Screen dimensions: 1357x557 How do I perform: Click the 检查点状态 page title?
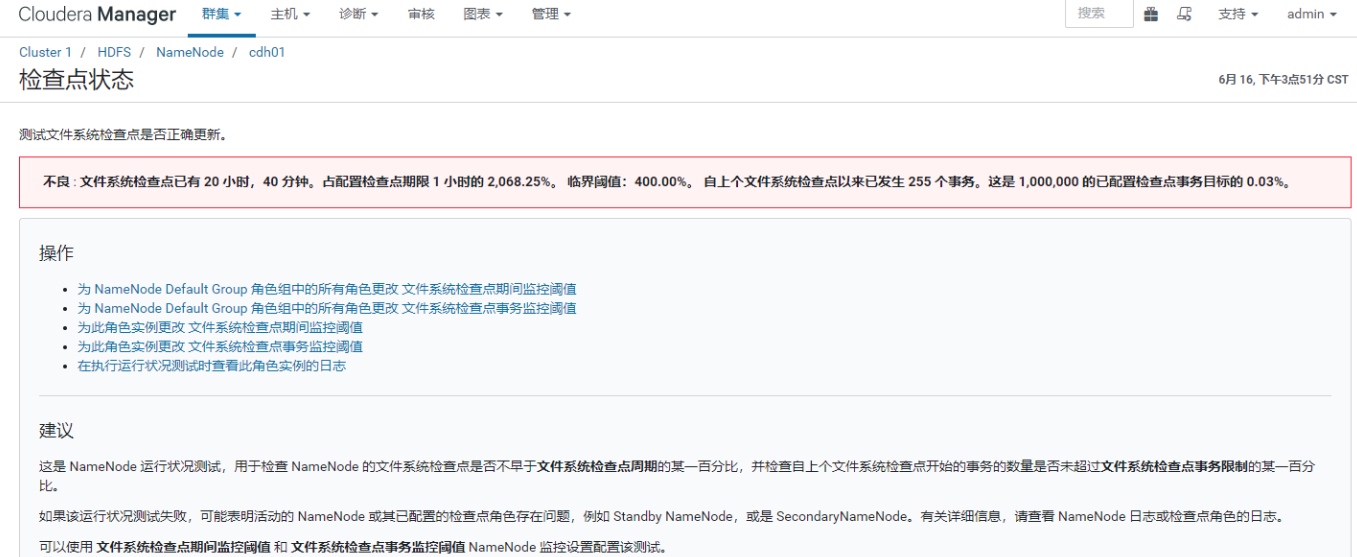pos(76,80)
